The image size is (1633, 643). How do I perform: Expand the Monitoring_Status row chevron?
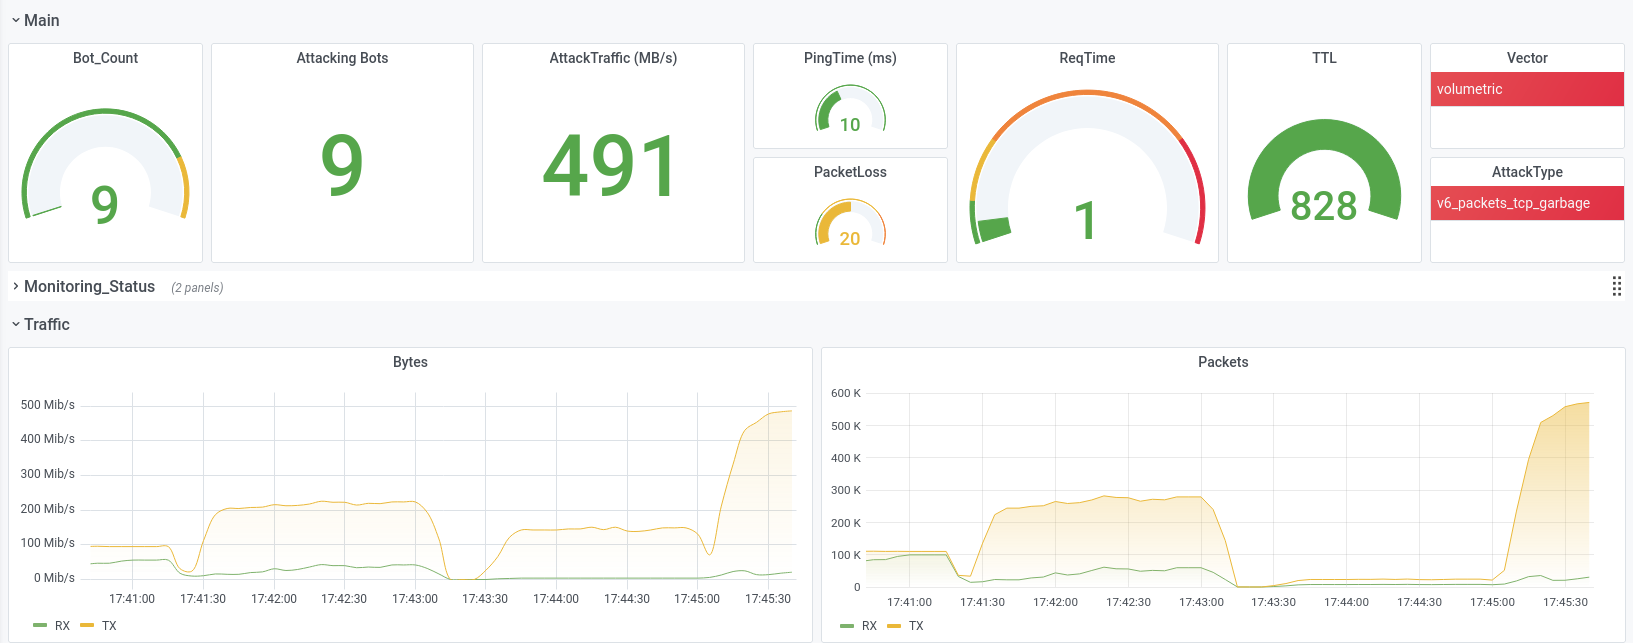tap(16, 286)
